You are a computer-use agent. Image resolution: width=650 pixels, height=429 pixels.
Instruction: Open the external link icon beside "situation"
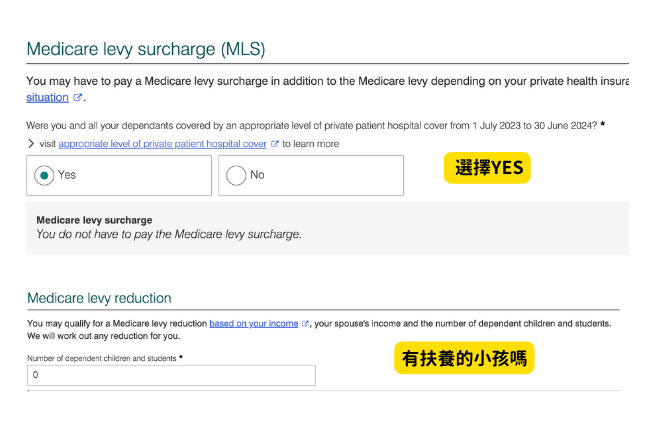pos(77,98)
